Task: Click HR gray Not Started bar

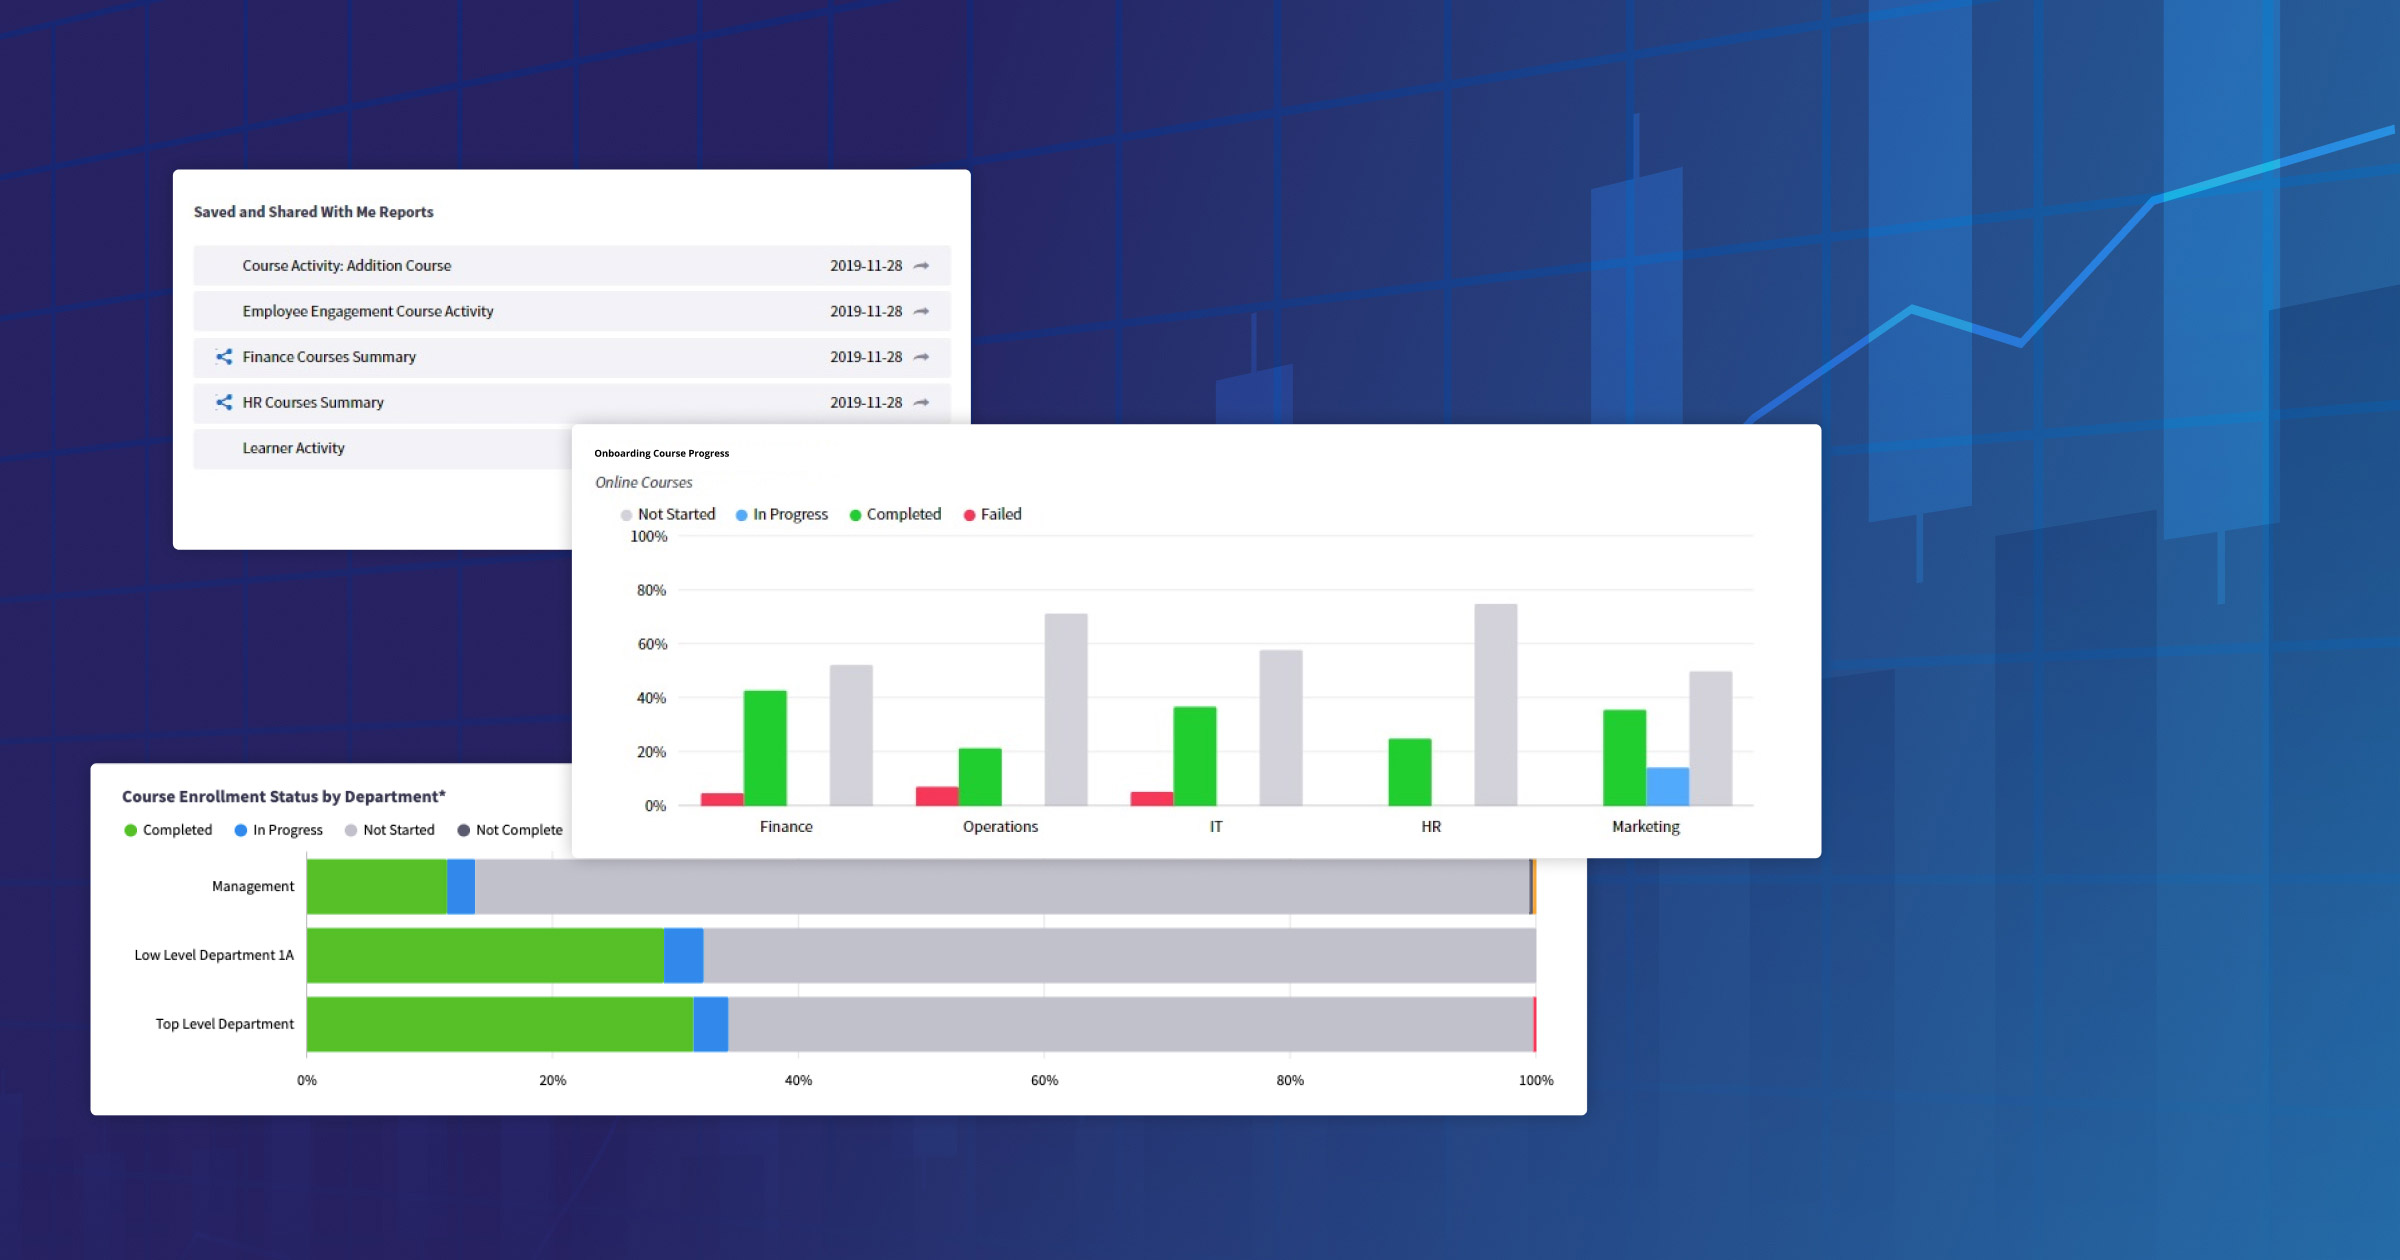Action: coord(1495,705)
